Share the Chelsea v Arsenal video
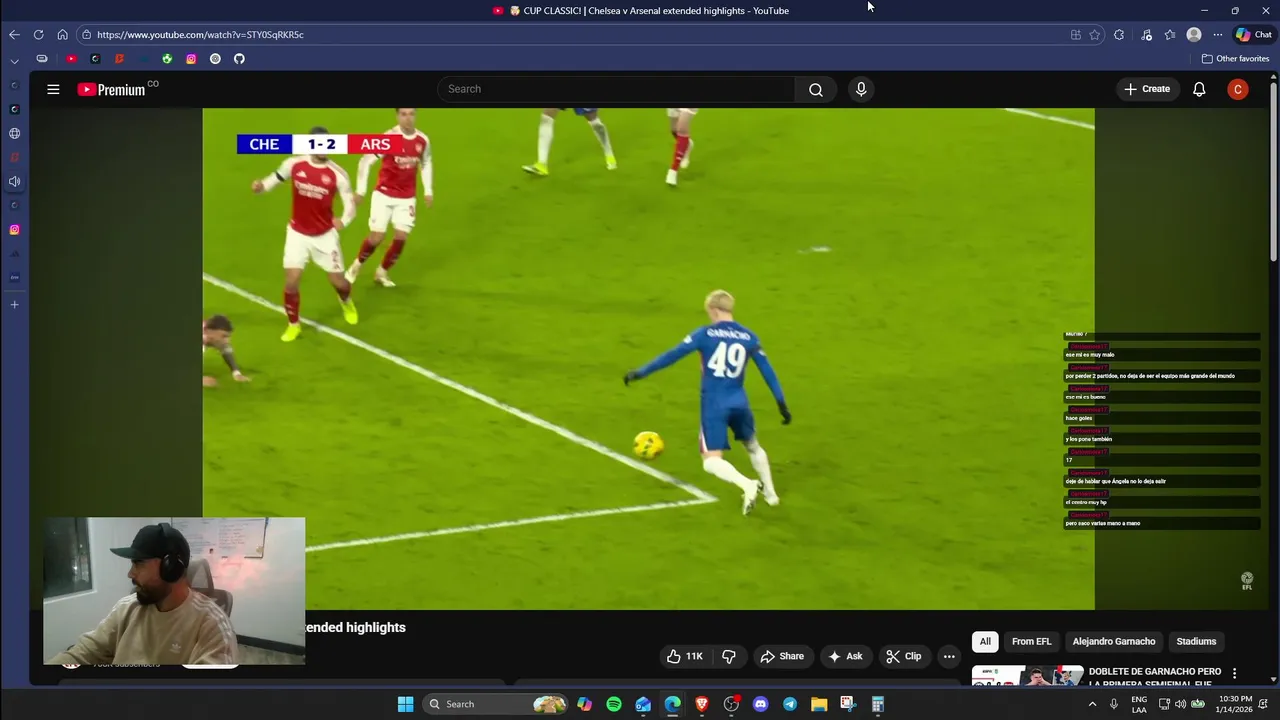 coord(782,656)
